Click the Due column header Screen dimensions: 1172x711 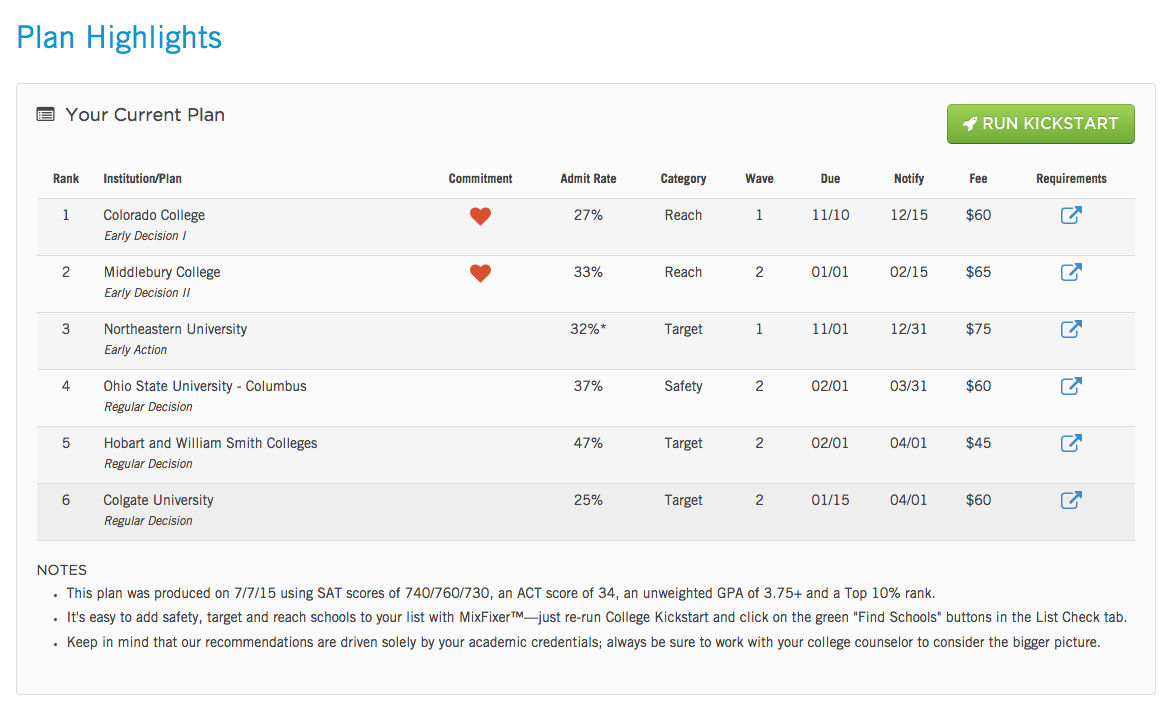point(830,179)
